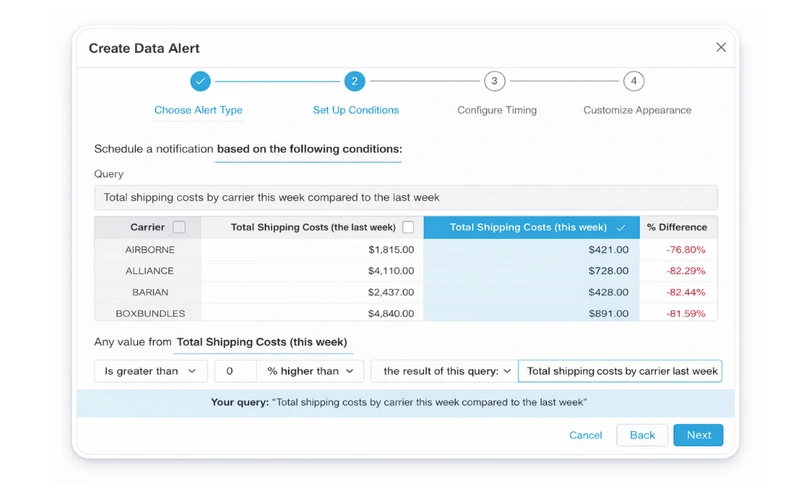Click the % Difference column header

677,227
